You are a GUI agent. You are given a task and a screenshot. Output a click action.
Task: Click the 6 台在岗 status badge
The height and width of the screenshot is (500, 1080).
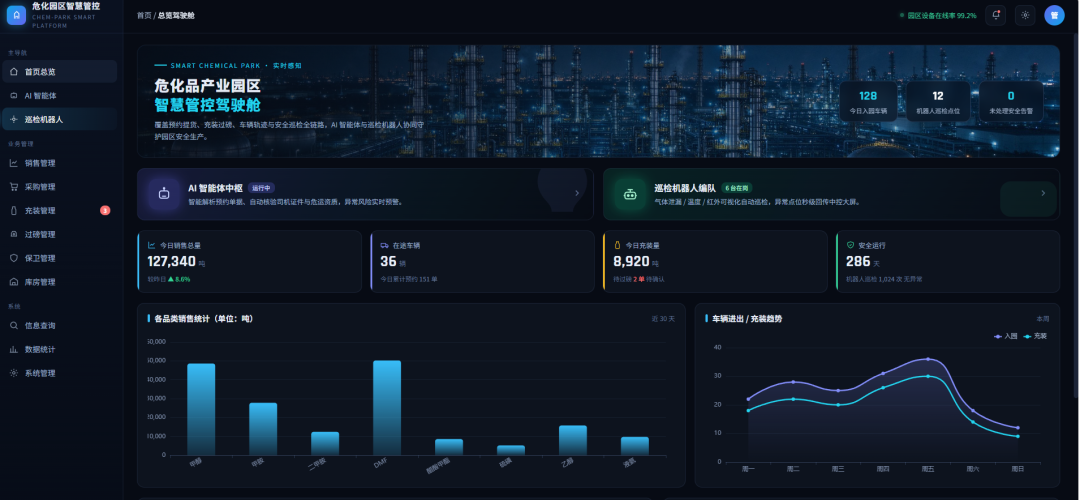tap(737, 188)
